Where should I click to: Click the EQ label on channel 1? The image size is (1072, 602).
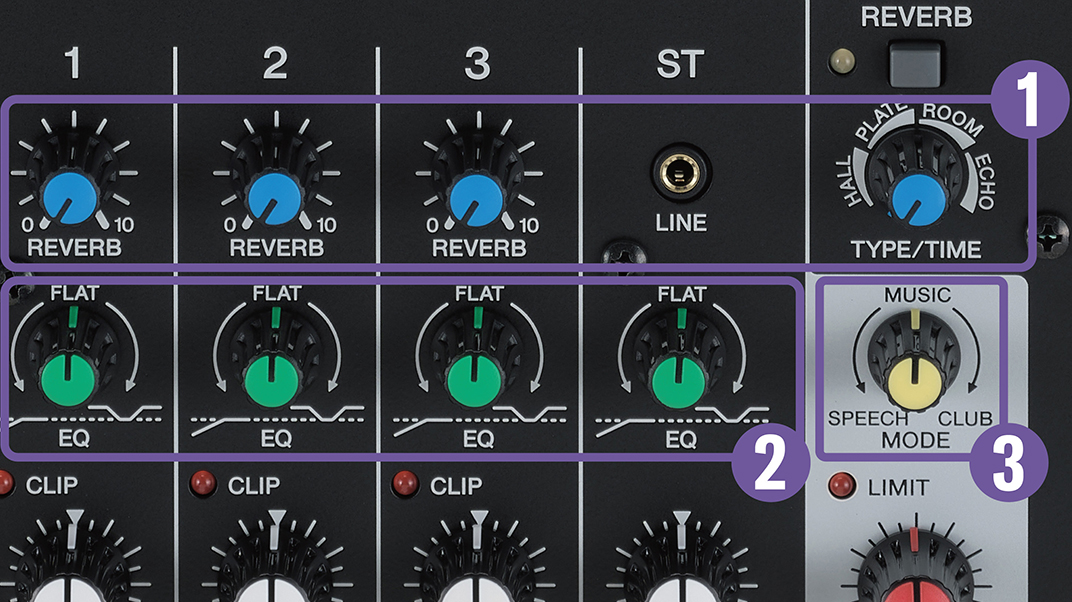pos(73,439)
